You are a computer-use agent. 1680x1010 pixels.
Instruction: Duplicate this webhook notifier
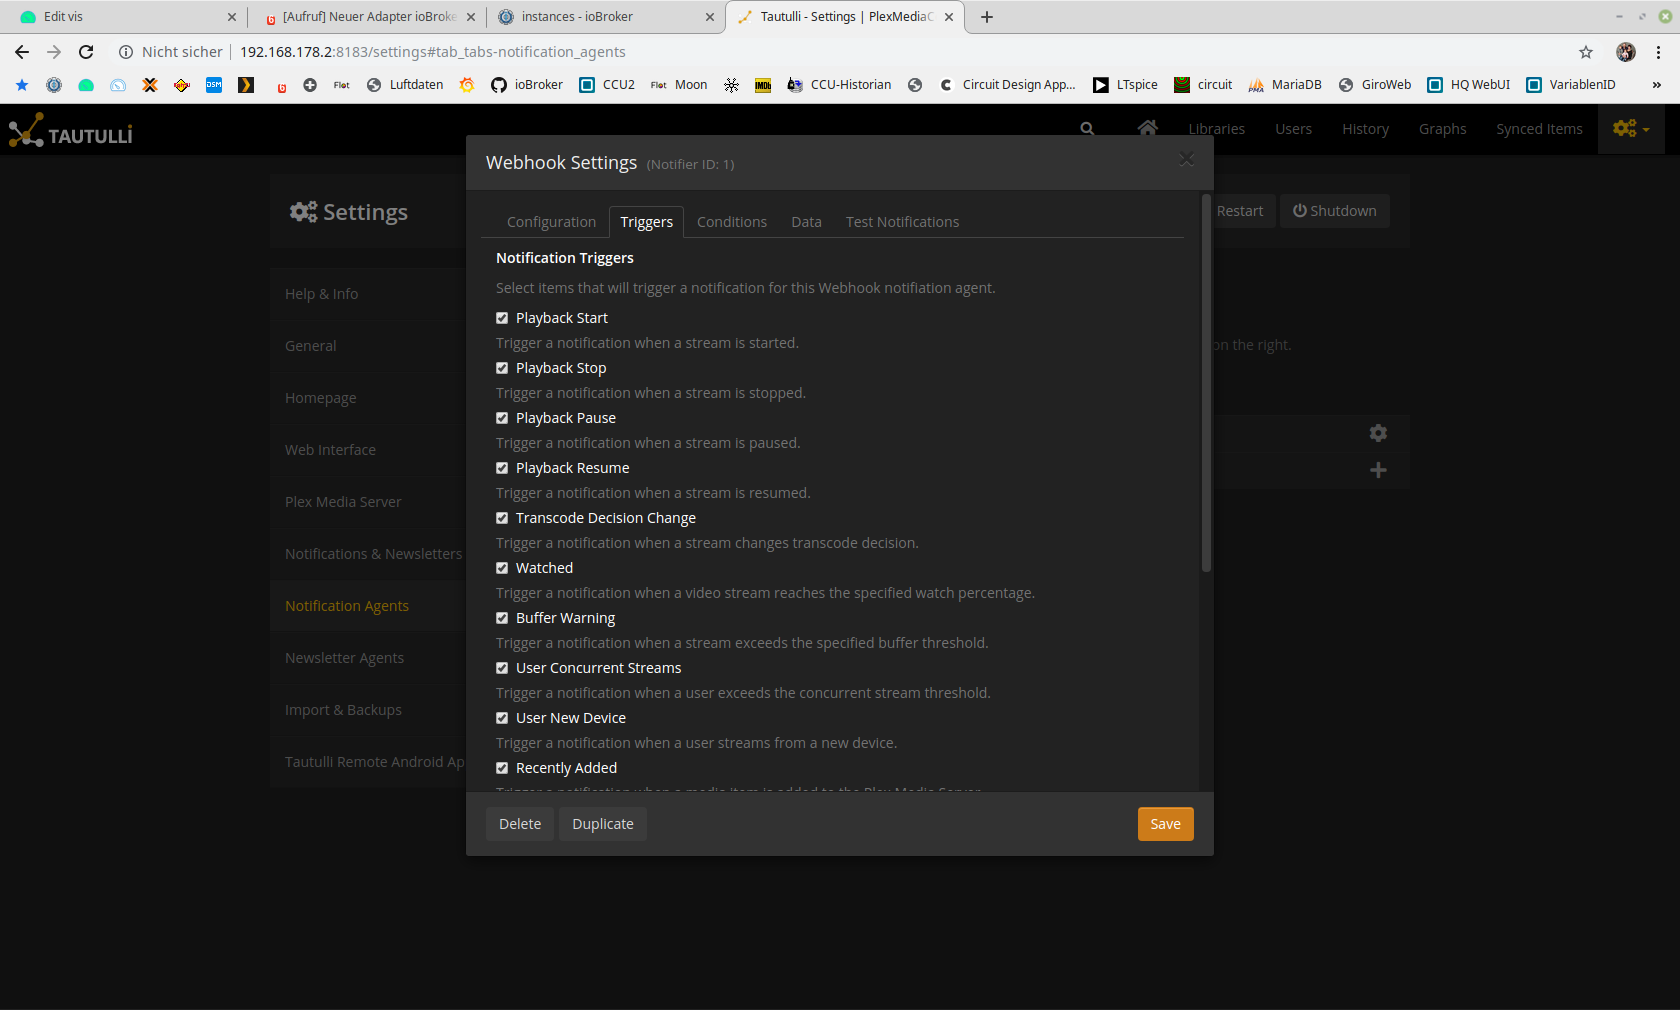click(x=603, y=824)
